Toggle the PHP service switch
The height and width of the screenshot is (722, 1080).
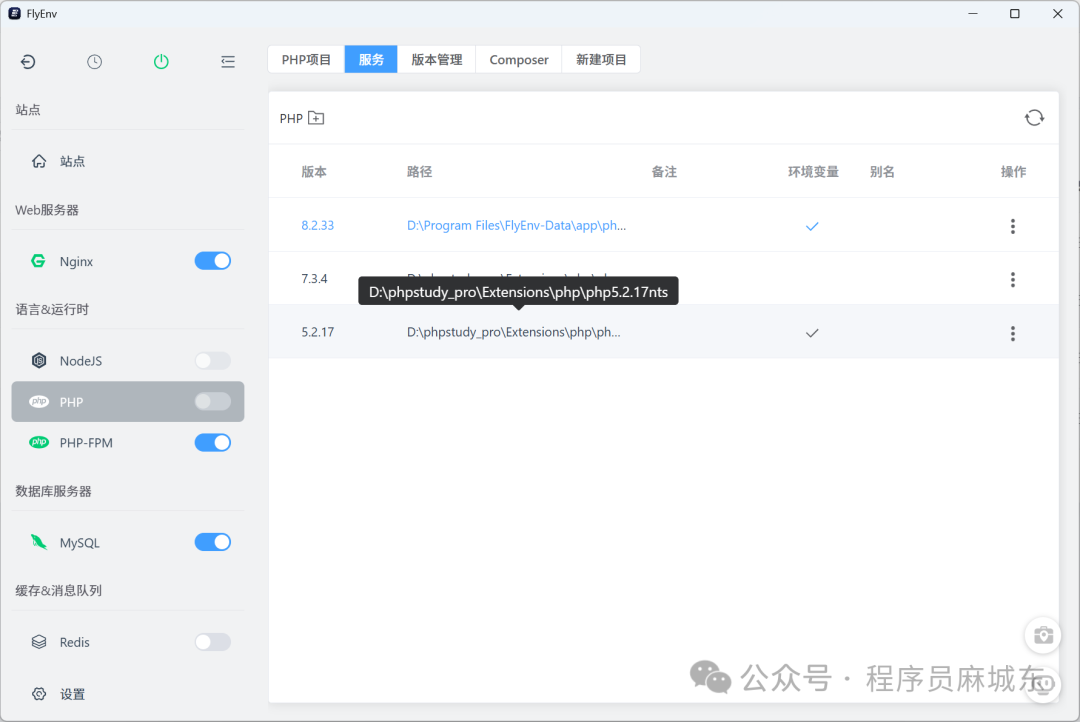pos(213,402)
